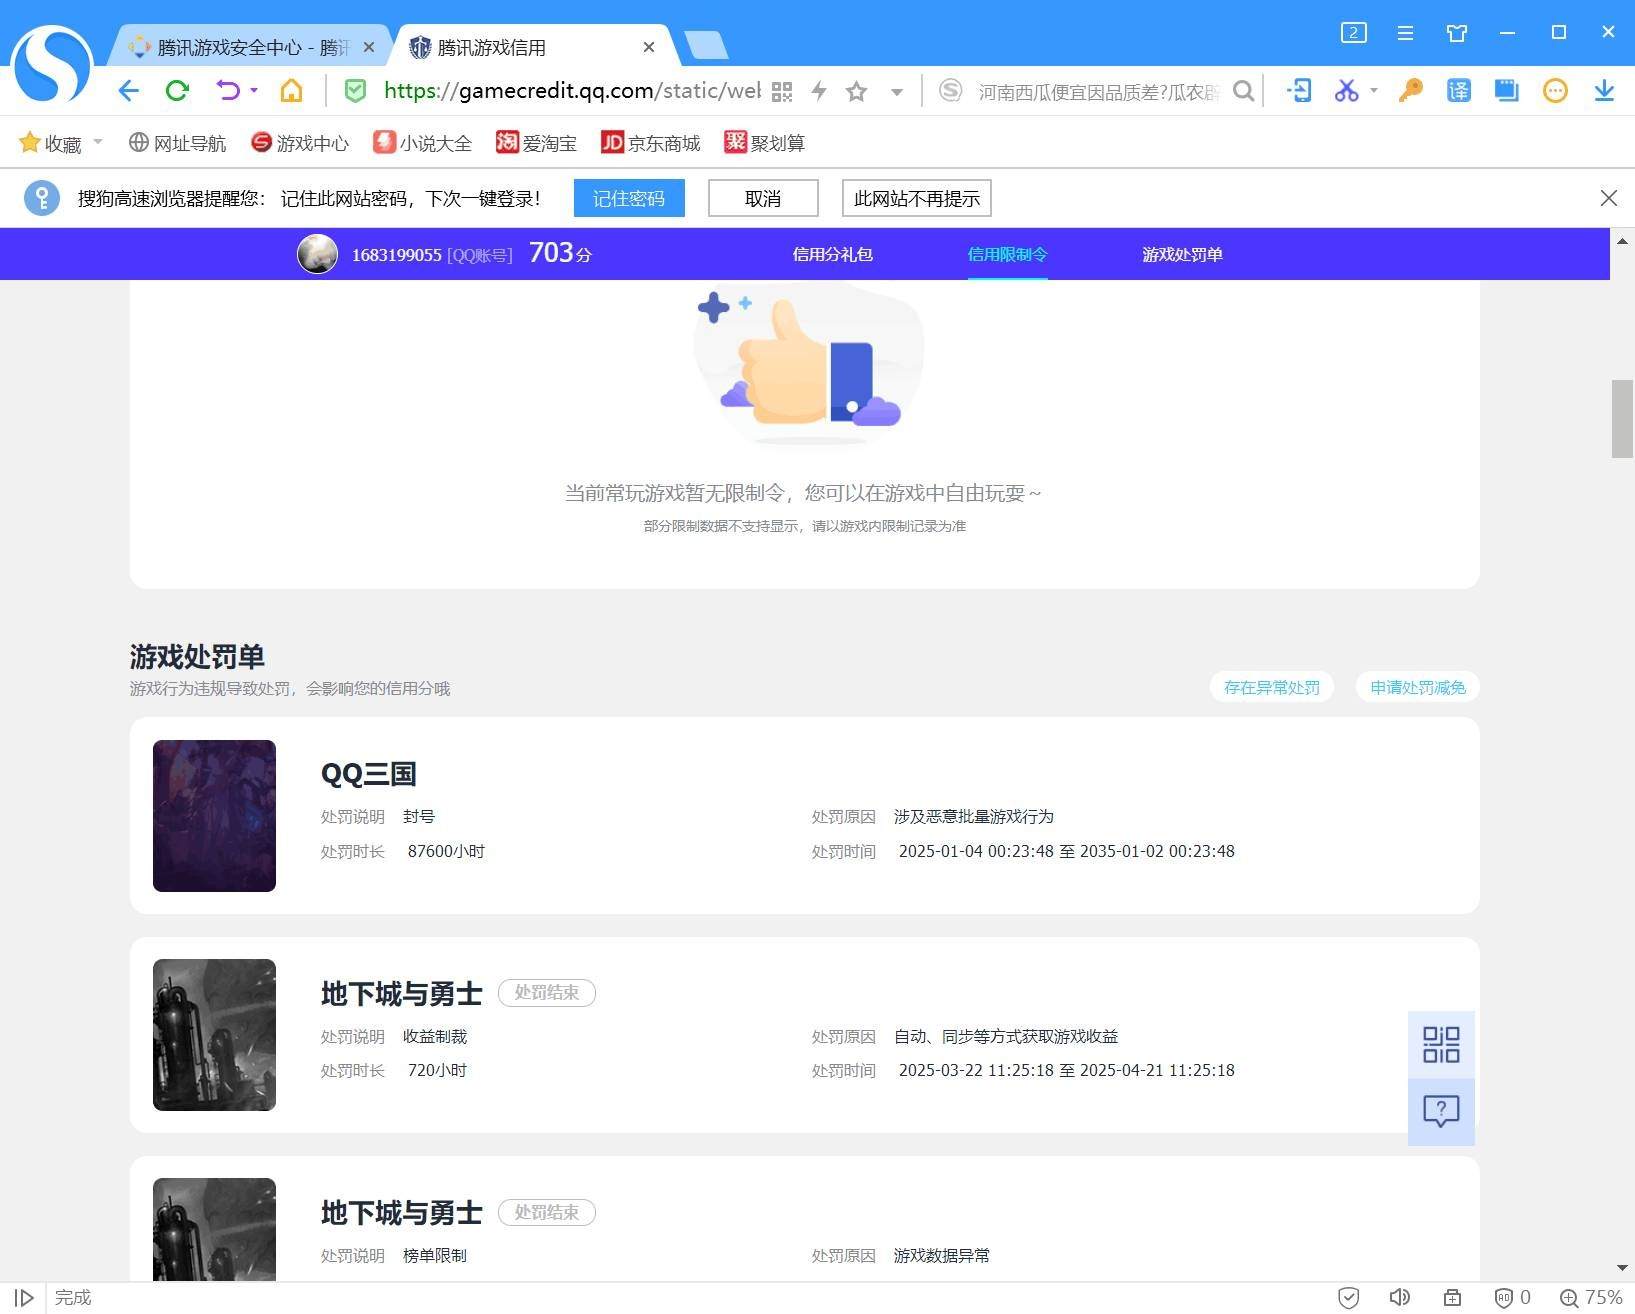Click the status bar shield icon
Viewport: 1635px width, 1314px height.
[1348, 1298]
